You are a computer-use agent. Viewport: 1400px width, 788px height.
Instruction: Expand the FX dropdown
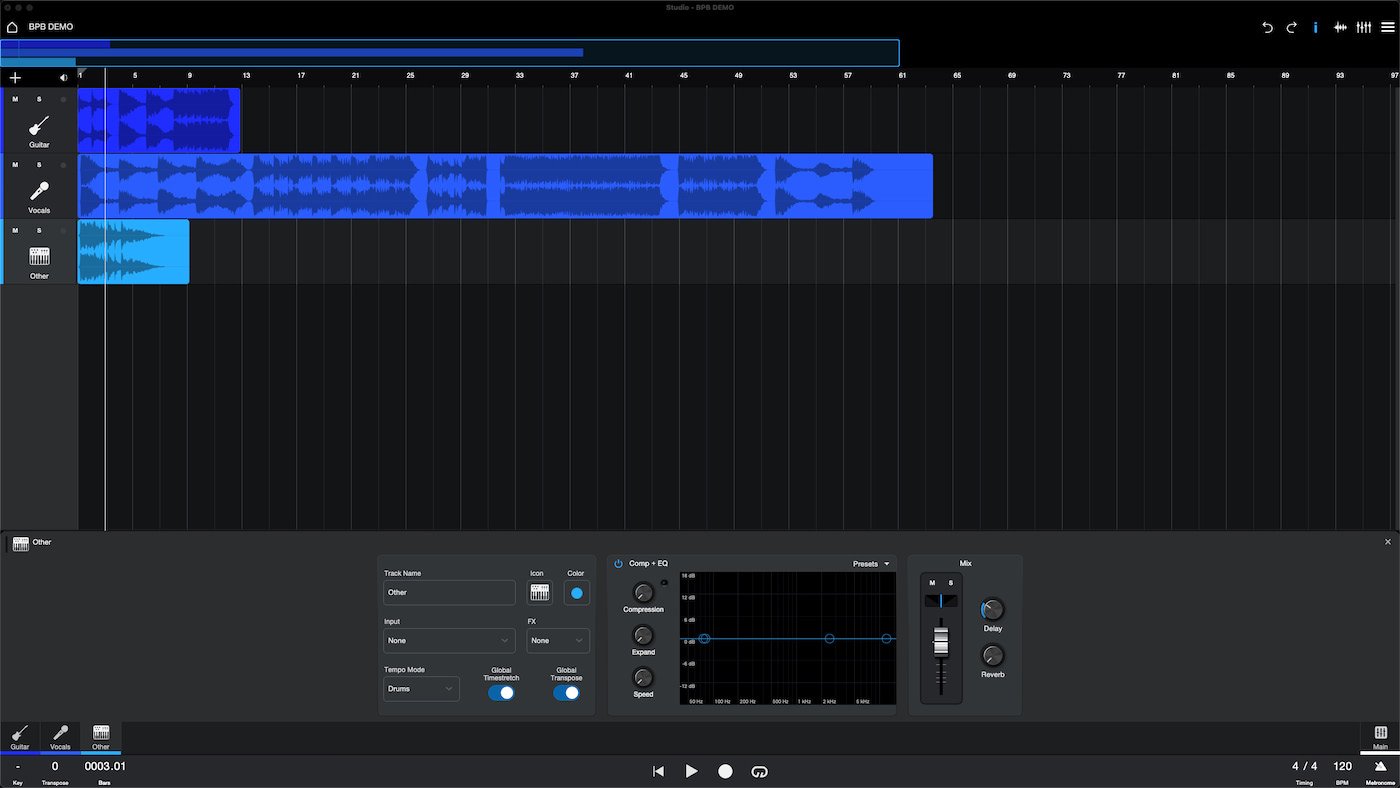558,640
